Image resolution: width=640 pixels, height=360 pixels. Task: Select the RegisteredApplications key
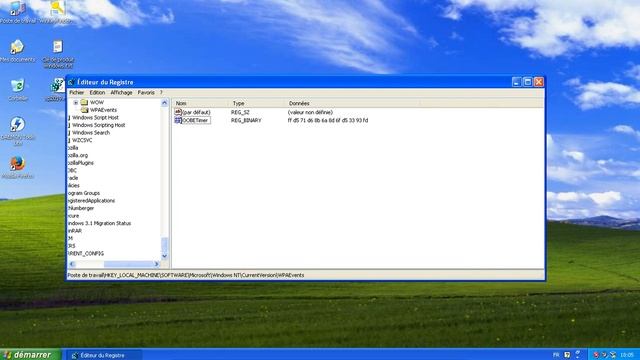coord(91,201)
